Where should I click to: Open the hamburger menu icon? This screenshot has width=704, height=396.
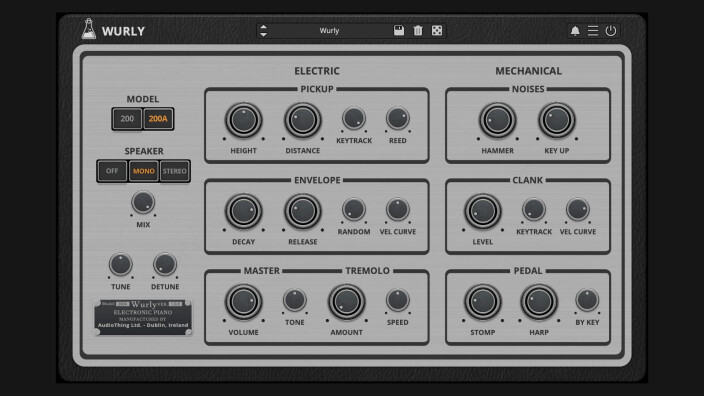593,31
